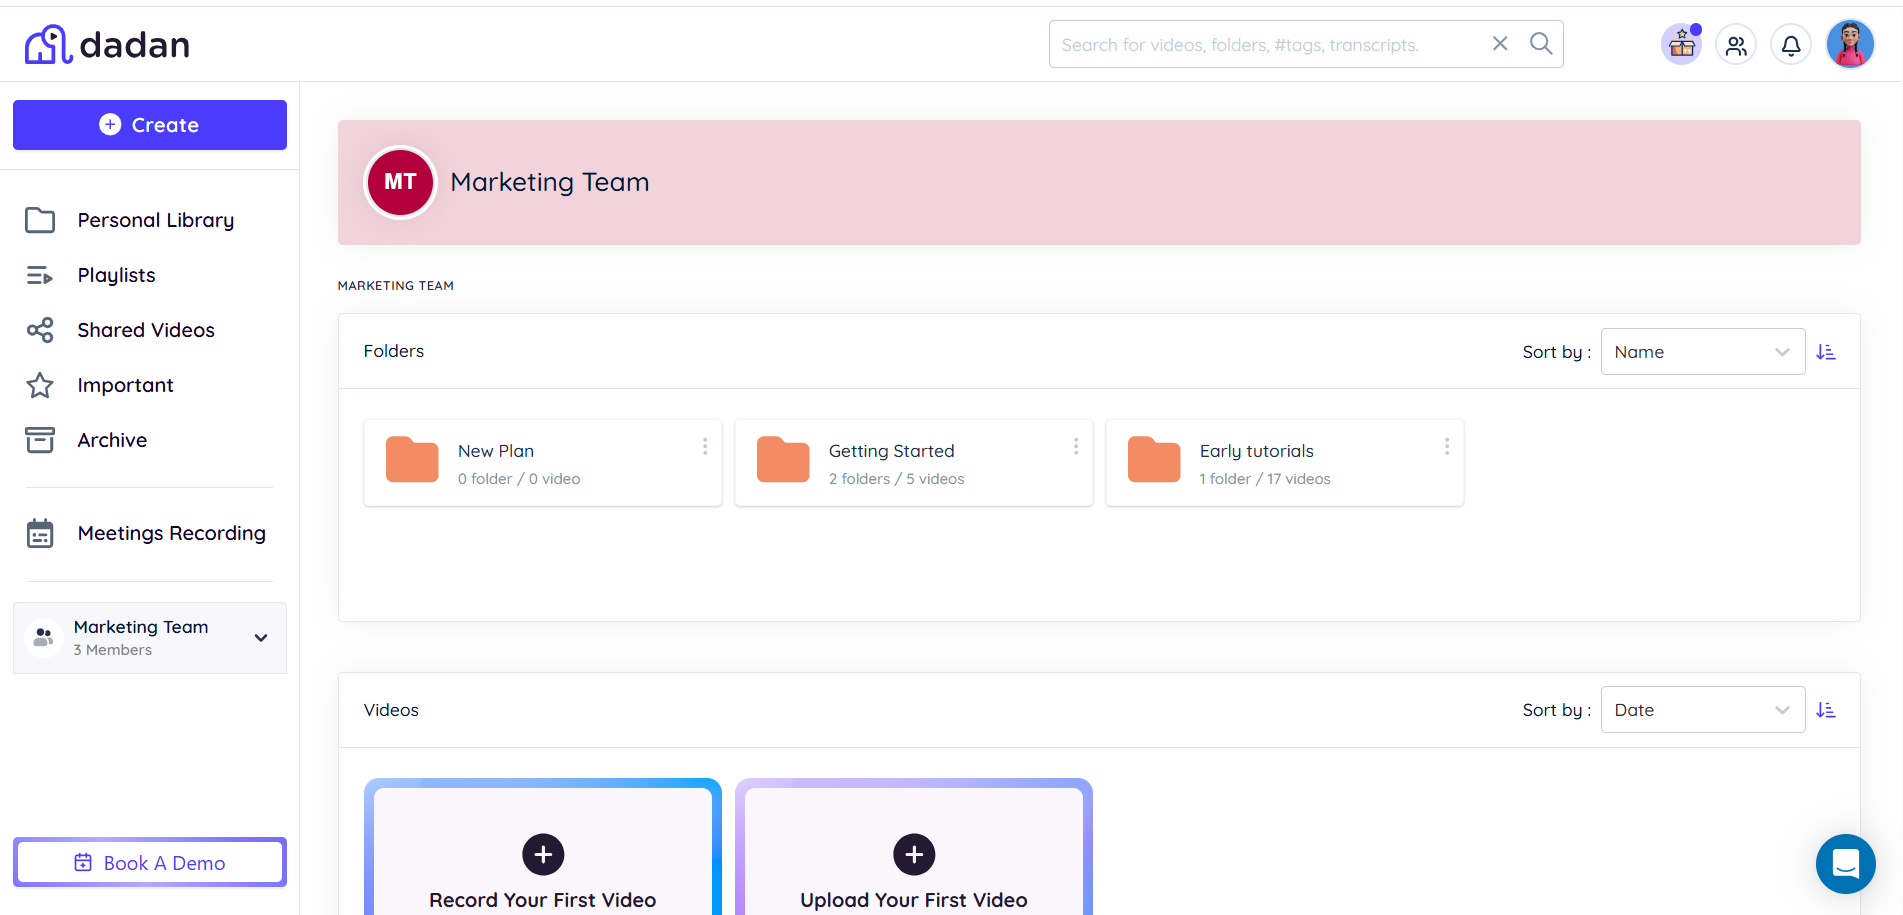Image resolution: width=1903 pixels, height=915 pixels.
Task: Go to the Important starred videos
Action: click(125, 385)
